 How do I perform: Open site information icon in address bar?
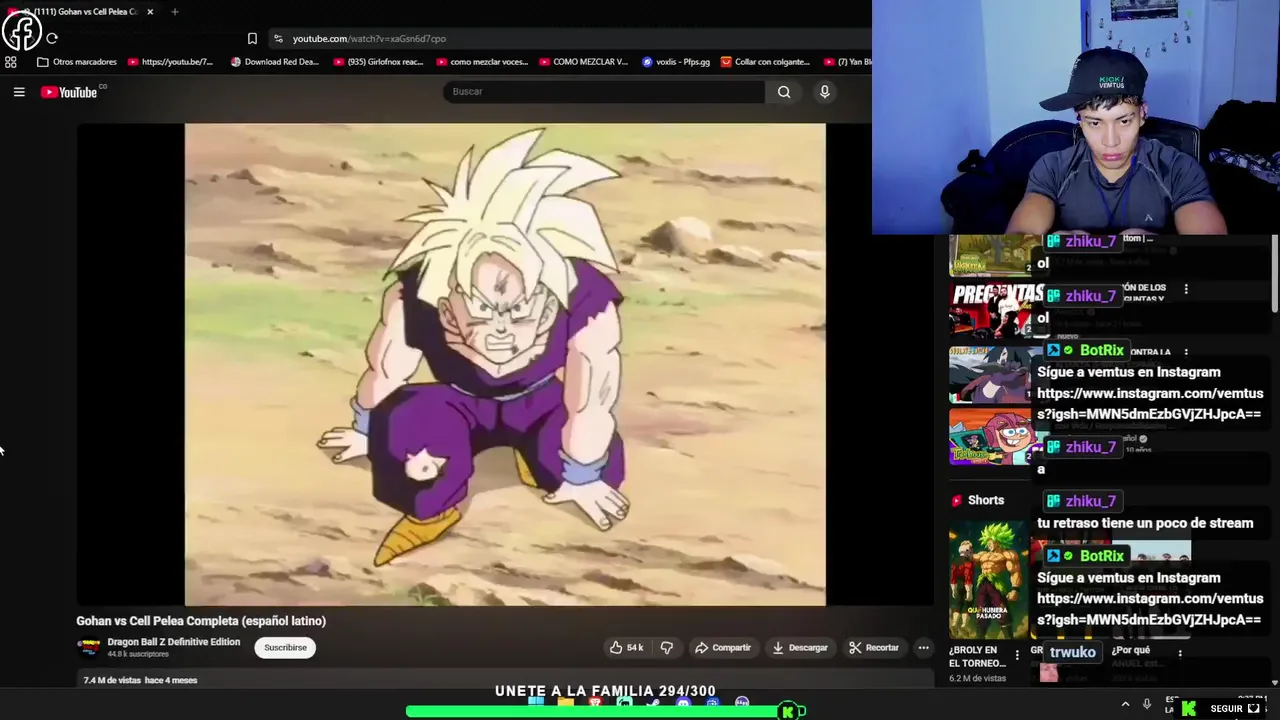coord(278,38)
